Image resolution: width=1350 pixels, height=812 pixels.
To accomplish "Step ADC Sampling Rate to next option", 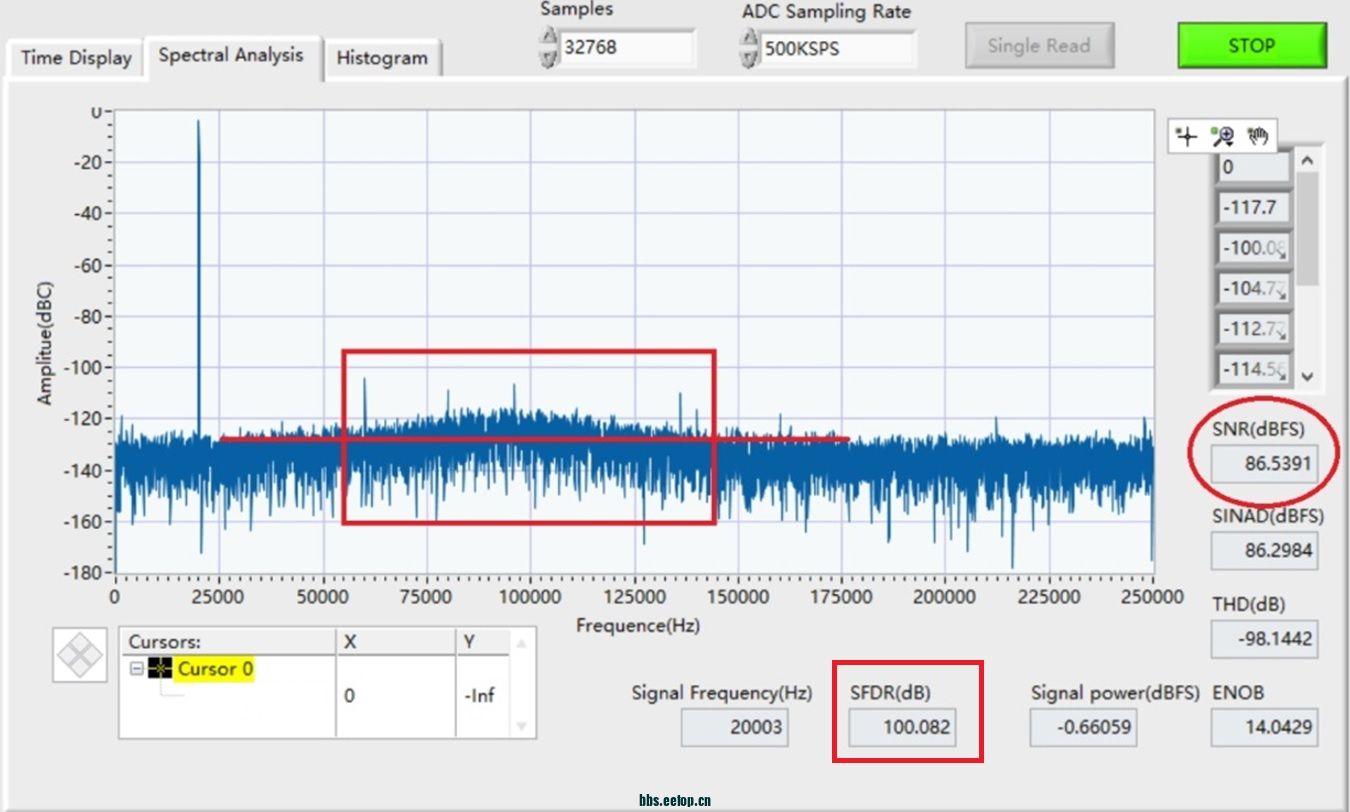I will click(748, 39).
